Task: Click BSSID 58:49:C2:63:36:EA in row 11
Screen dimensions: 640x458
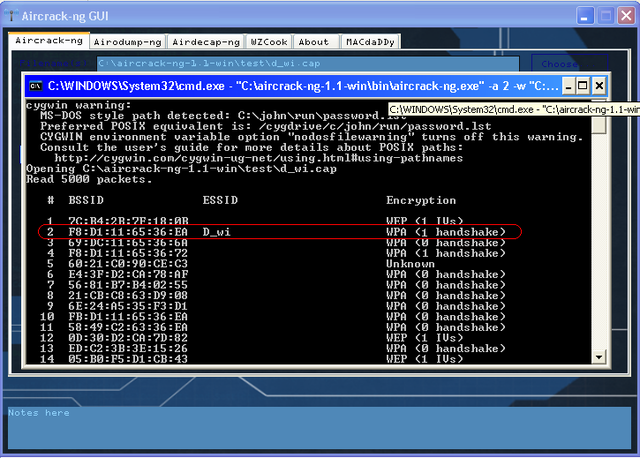Action: pyautogui.click(x=128, y=327)
